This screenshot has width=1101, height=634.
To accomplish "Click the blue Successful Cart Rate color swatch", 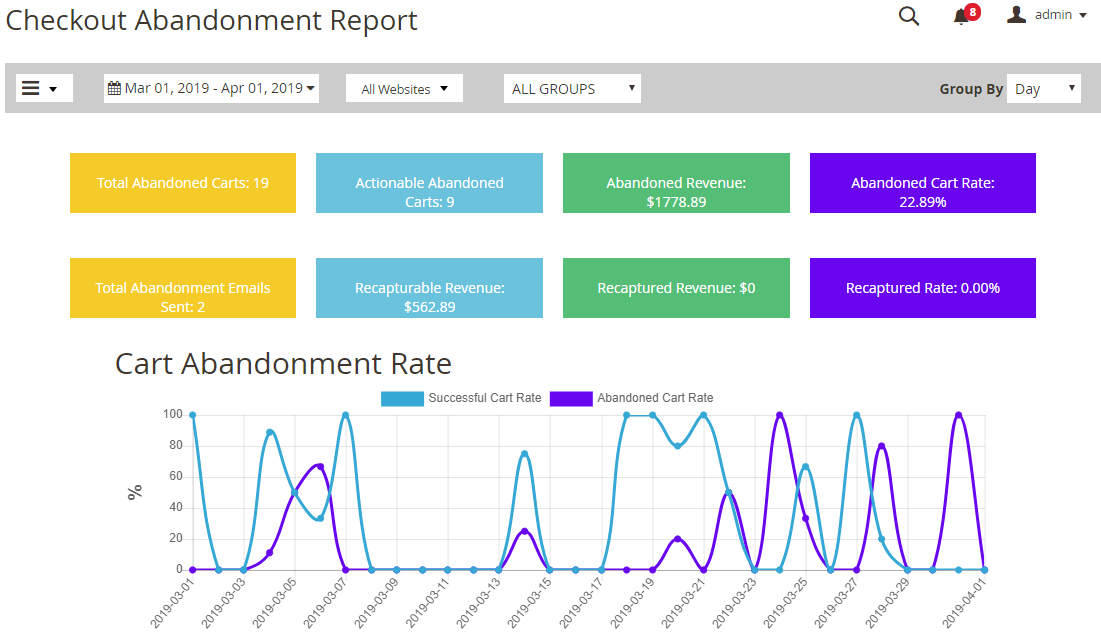I will pyautogui.click(x=403, y=398).
